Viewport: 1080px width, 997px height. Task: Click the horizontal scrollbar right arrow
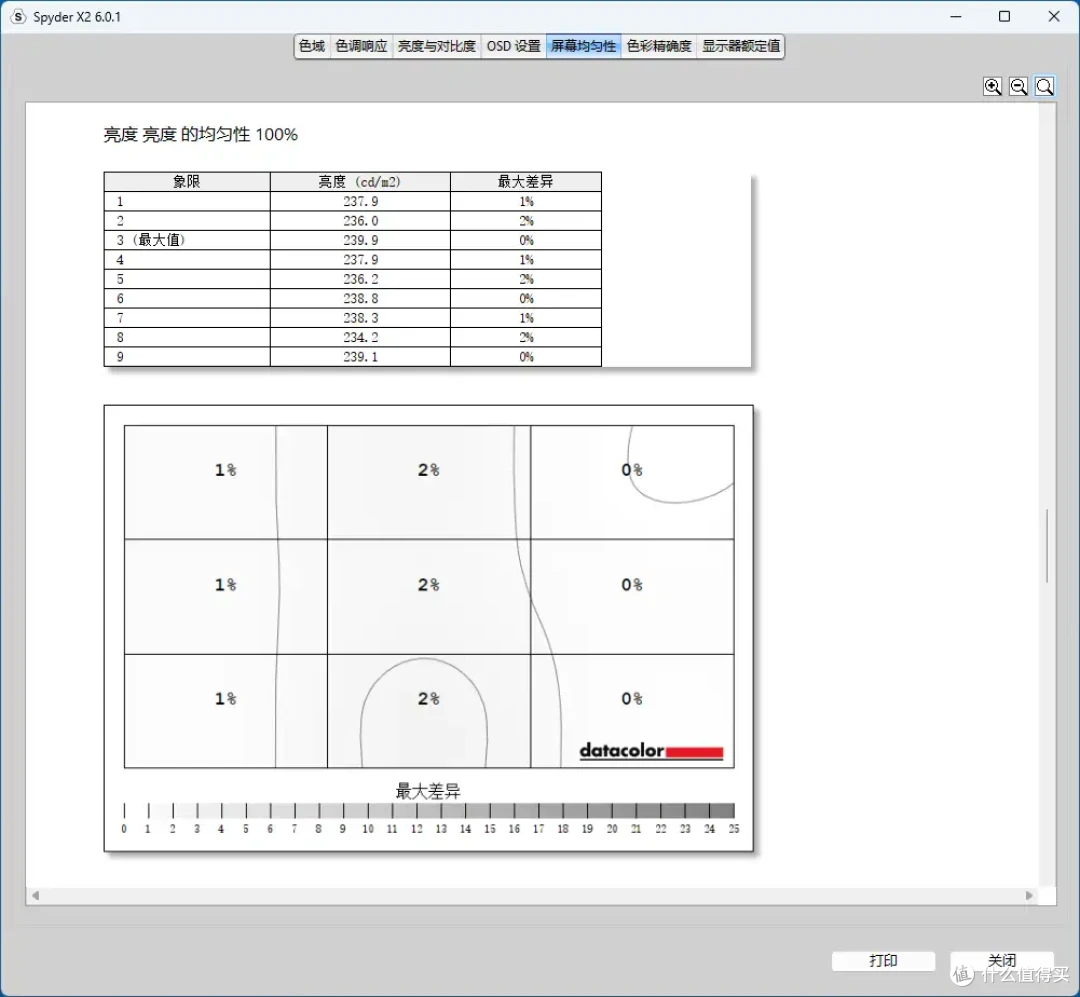click(x=1030, y=896)
